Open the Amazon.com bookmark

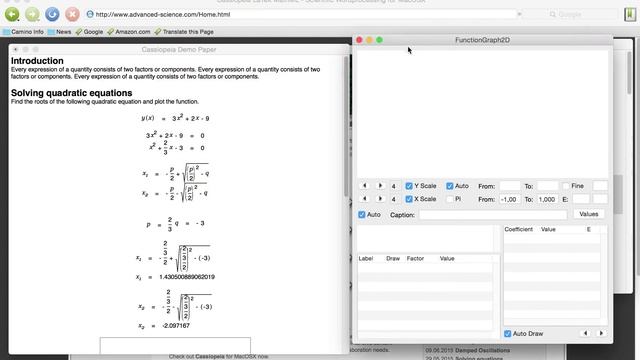coord(129,32)
